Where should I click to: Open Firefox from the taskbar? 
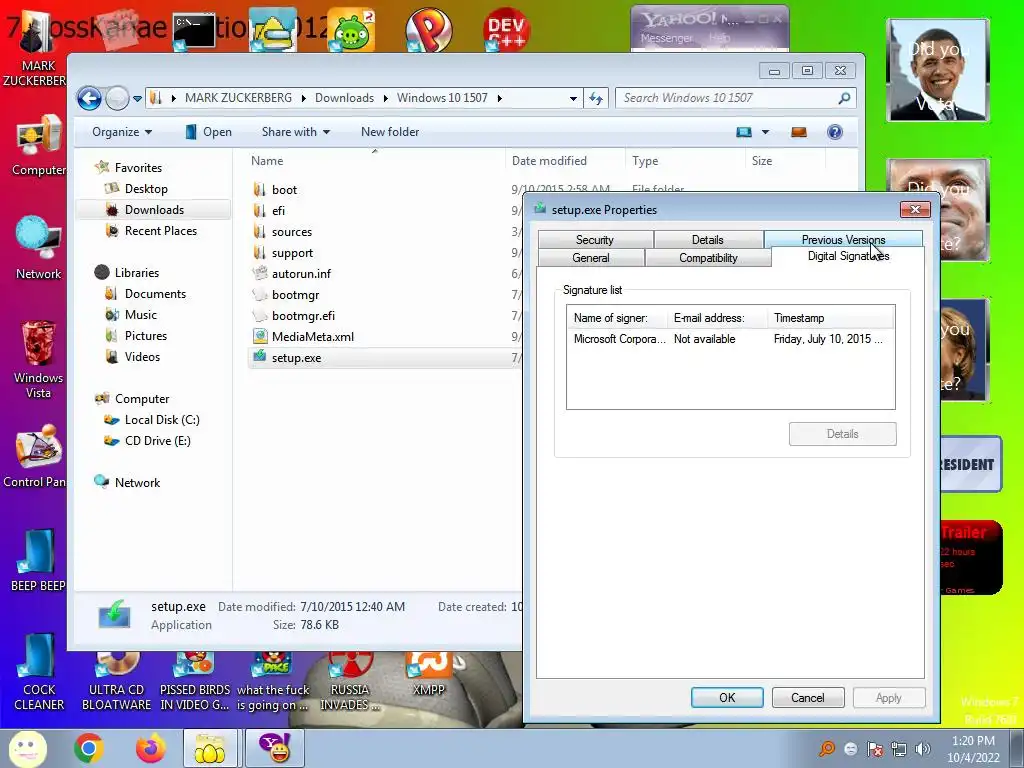tap(150, 748)
